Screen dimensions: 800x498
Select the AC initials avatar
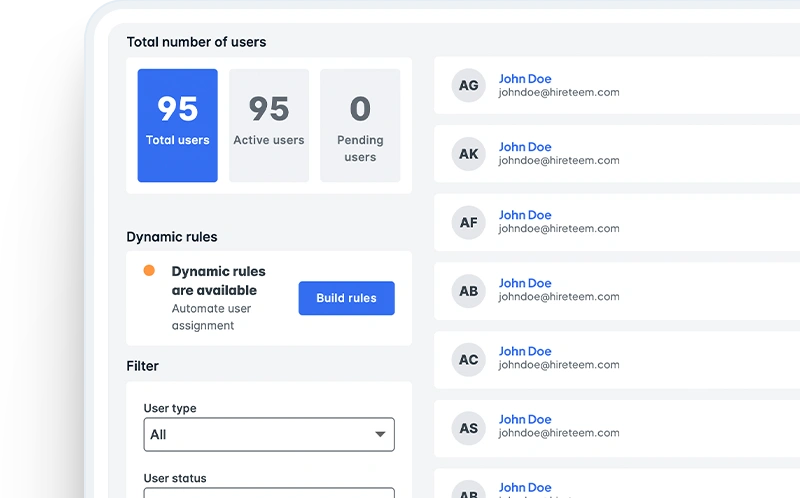click(468, 359)
